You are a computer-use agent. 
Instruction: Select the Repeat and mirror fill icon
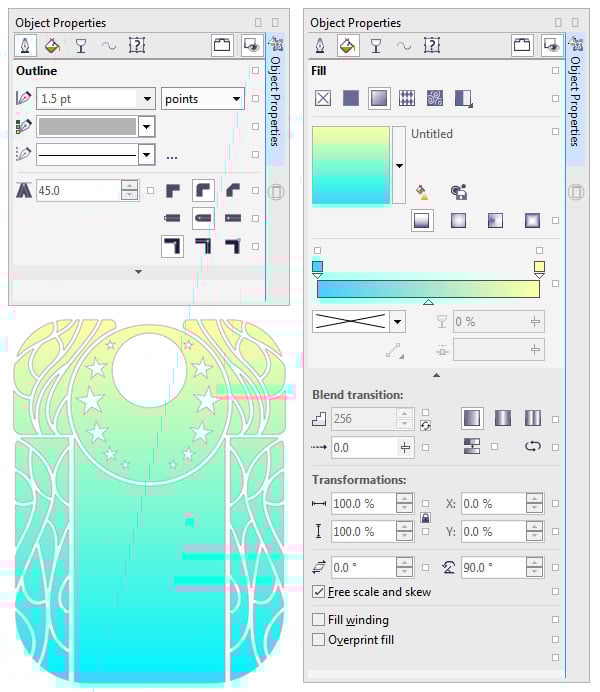coord(502,418)
